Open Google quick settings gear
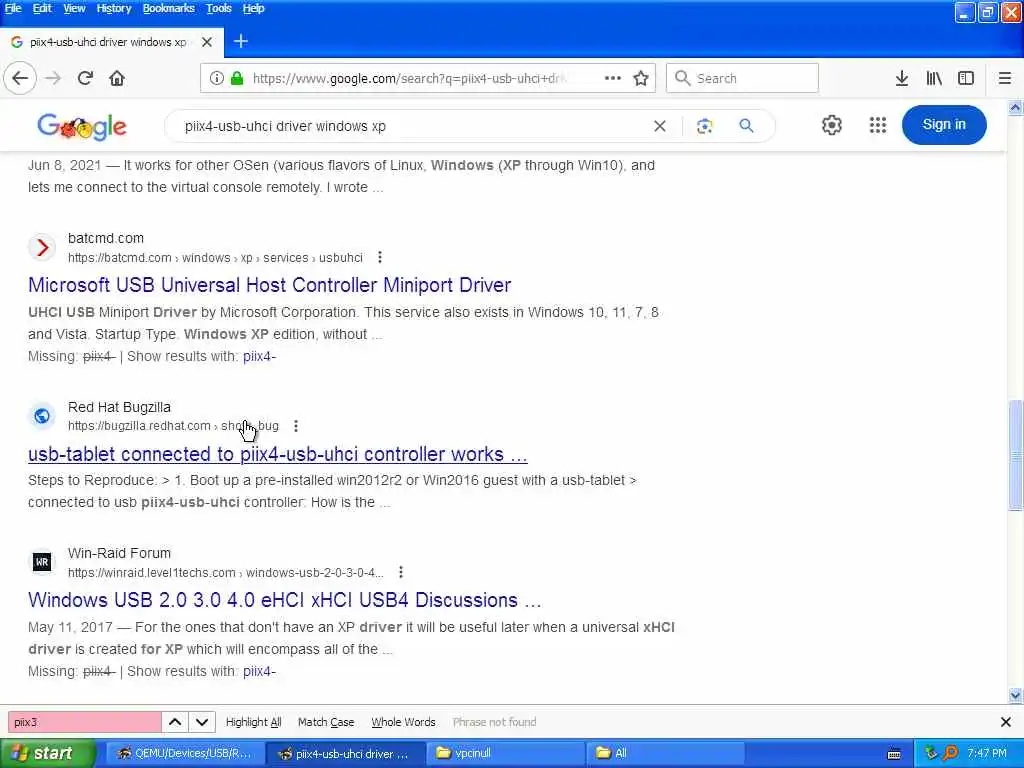Image resolution: width=1024 pixels, height=768 pixels. (x=831, y=125)
